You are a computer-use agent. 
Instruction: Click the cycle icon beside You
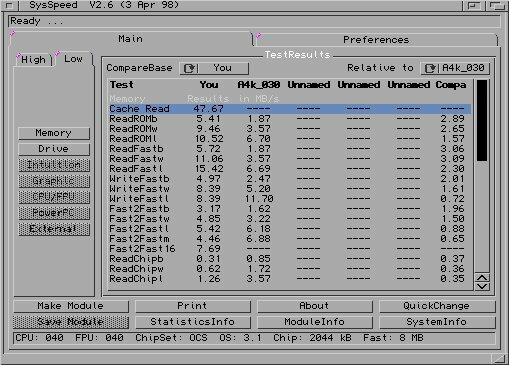tap(189, 68)
